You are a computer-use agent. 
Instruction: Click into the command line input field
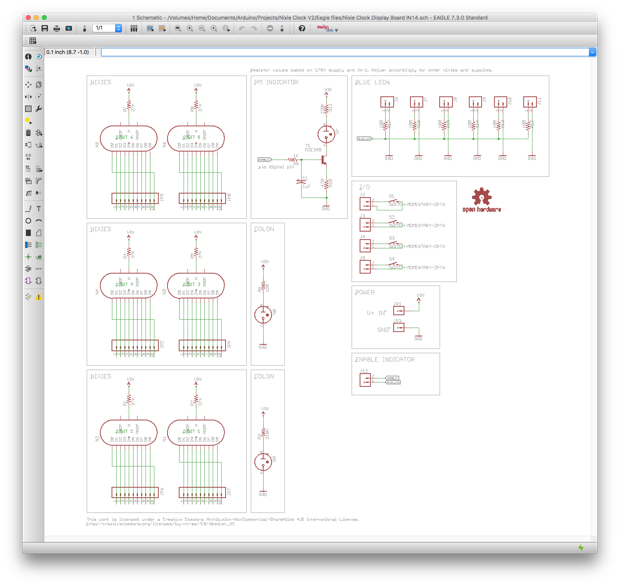(345, 52)
